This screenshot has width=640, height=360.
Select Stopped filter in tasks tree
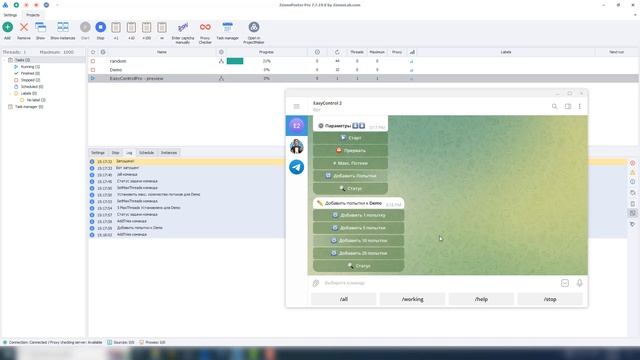click(30, 80)
